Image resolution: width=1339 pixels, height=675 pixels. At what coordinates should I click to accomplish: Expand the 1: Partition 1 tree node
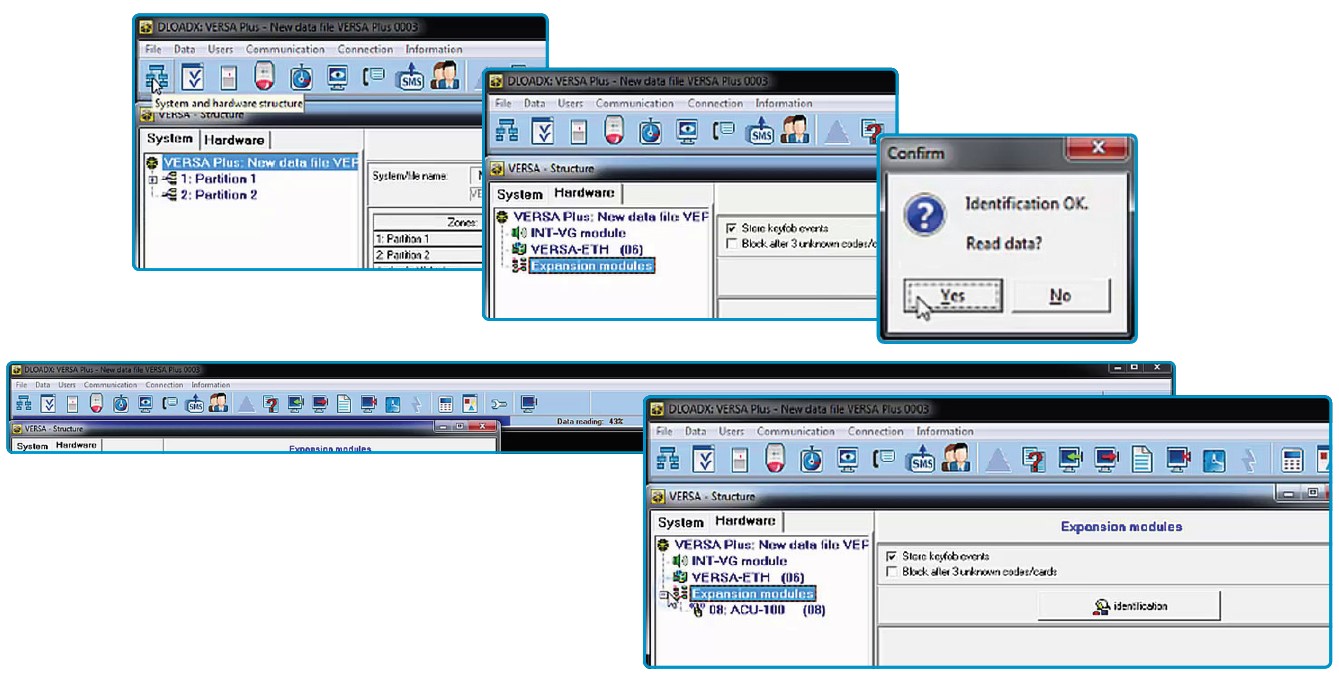tap(153, 179)
